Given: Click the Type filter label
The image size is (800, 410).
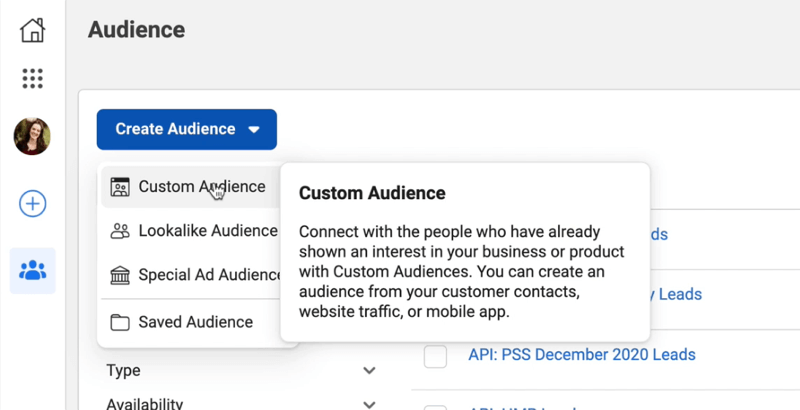Looking at the screenshot, I should pyautogui.click(x=123, y=371).
